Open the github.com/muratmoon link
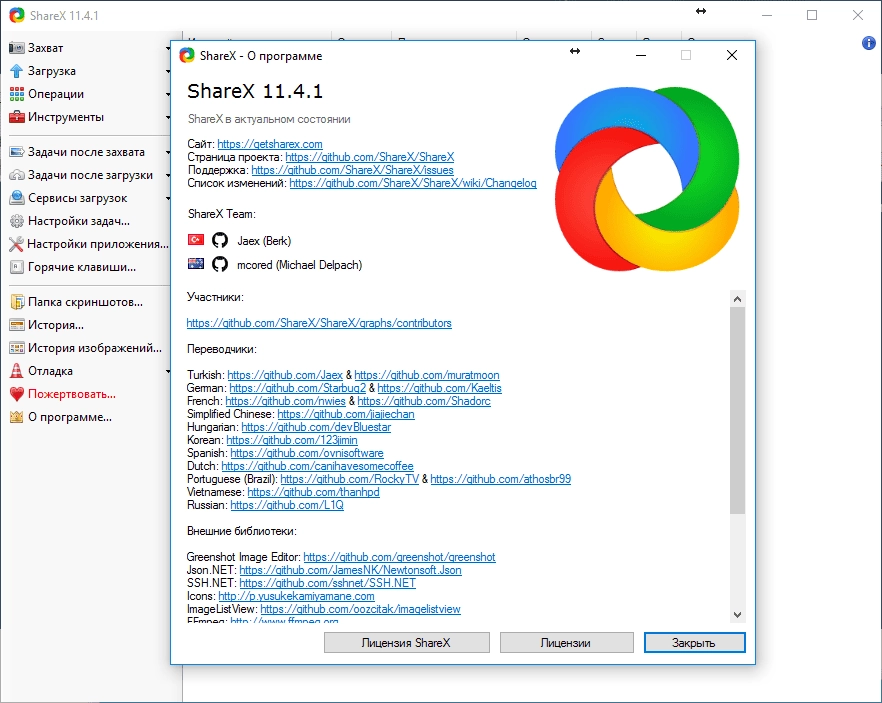 (x=427, y=375)
